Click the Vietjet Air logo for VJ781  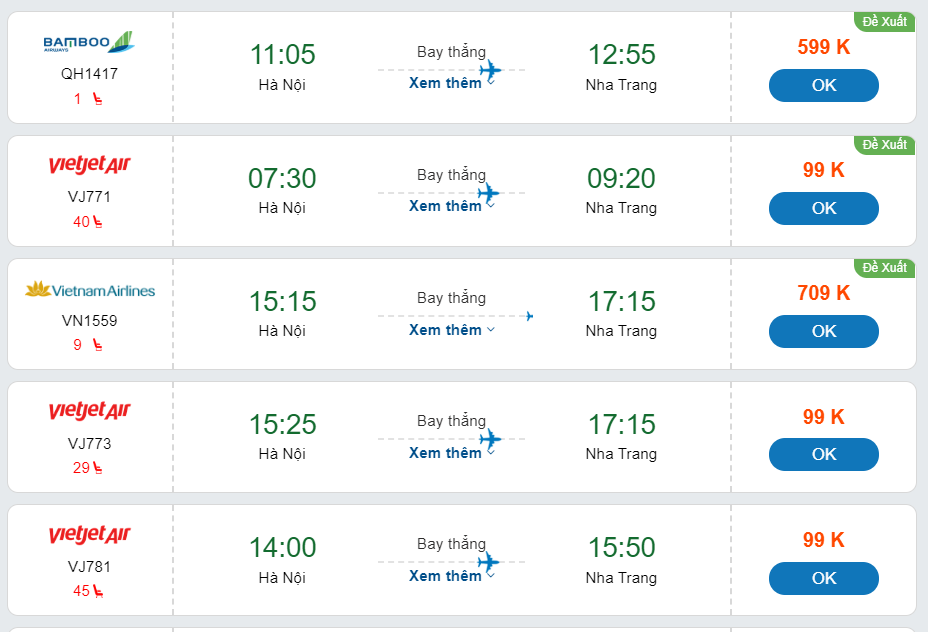pyautogui.click(x=90, y=535)
